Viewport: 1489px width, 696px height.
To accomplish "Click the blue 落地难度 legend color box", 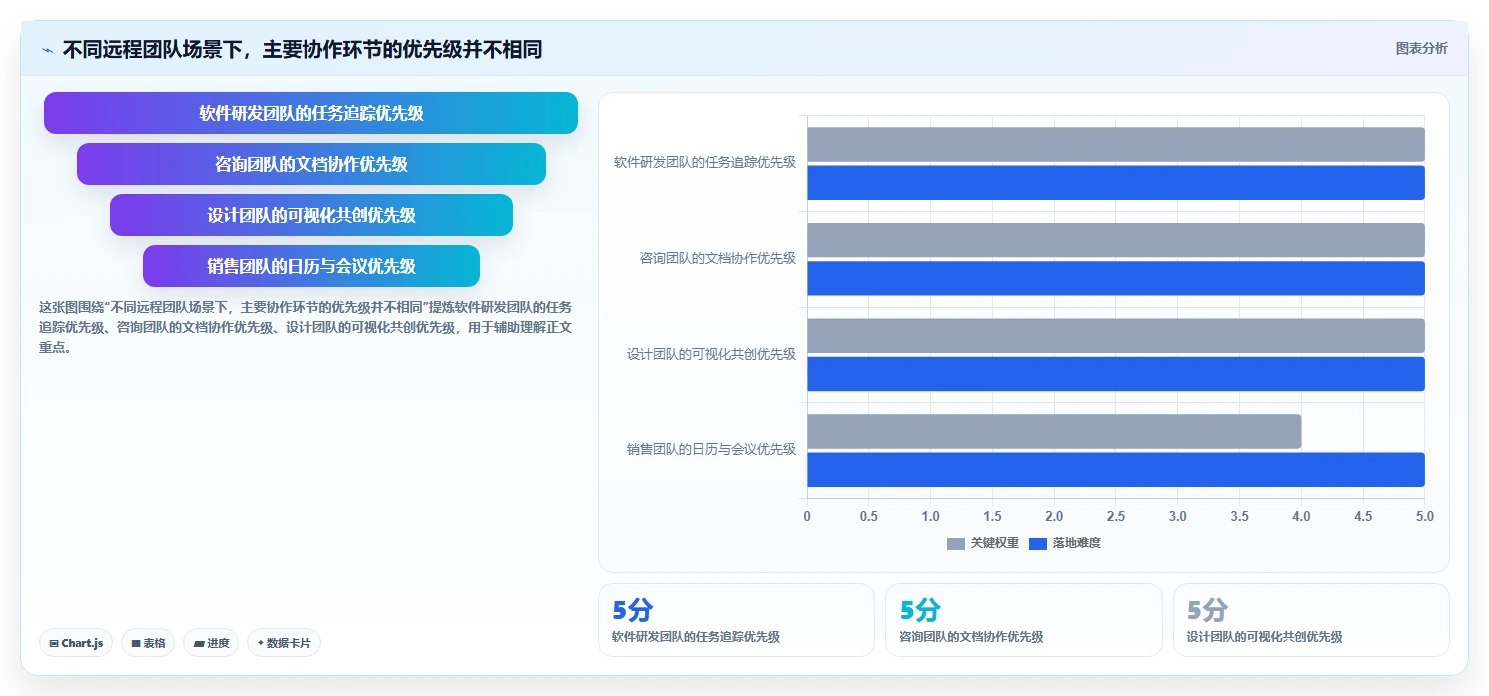I will coord(1038,543).
